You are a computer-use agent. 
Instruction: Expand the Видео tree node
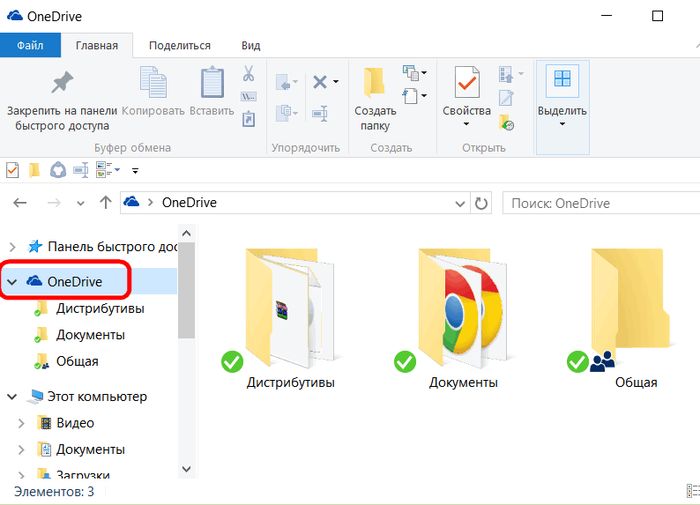[22, 423]
